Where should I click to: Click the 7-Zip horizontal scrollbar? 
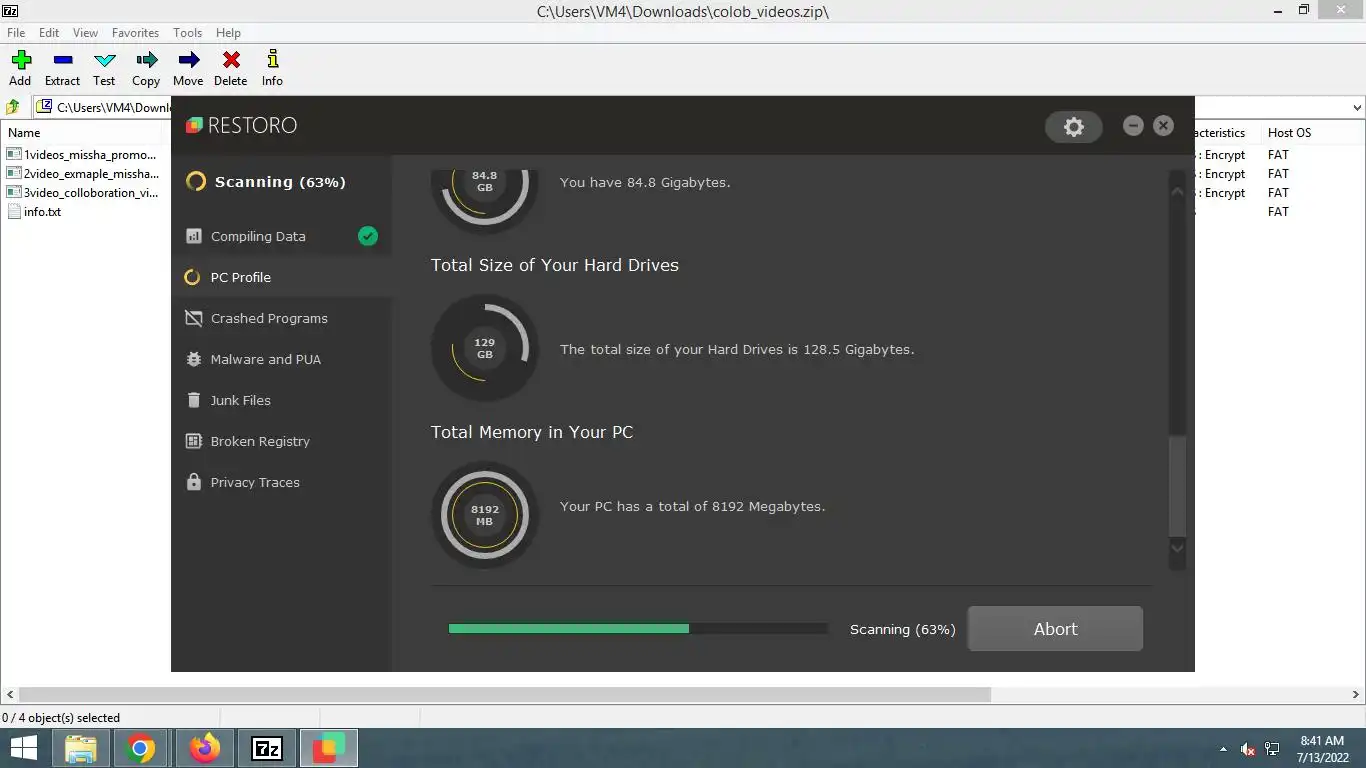[x=505, y=694]
